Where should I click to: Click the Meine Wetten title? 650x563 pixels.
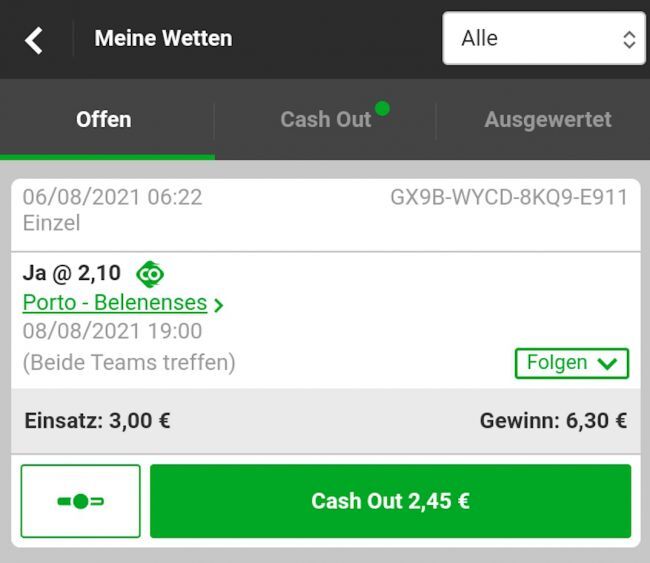click(163, 38)
